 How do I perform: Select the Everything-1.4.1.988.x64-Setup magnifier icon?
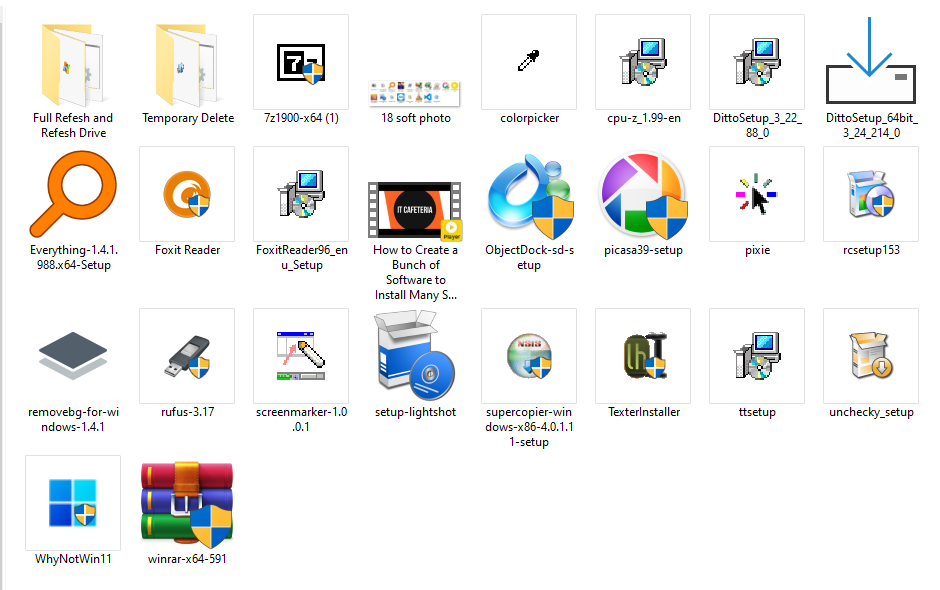click(73, 194)
